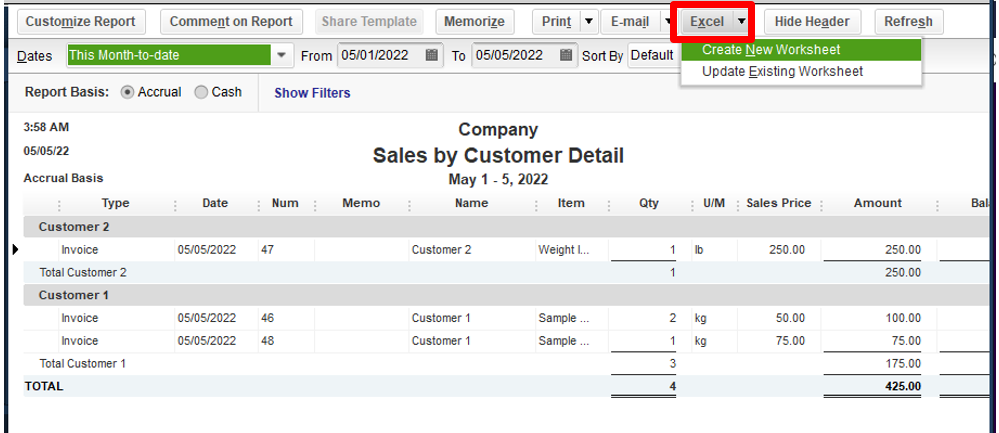Select the Cash report basis
The height and width of the screenshot is (433, 999).
[x=201, y=92]
